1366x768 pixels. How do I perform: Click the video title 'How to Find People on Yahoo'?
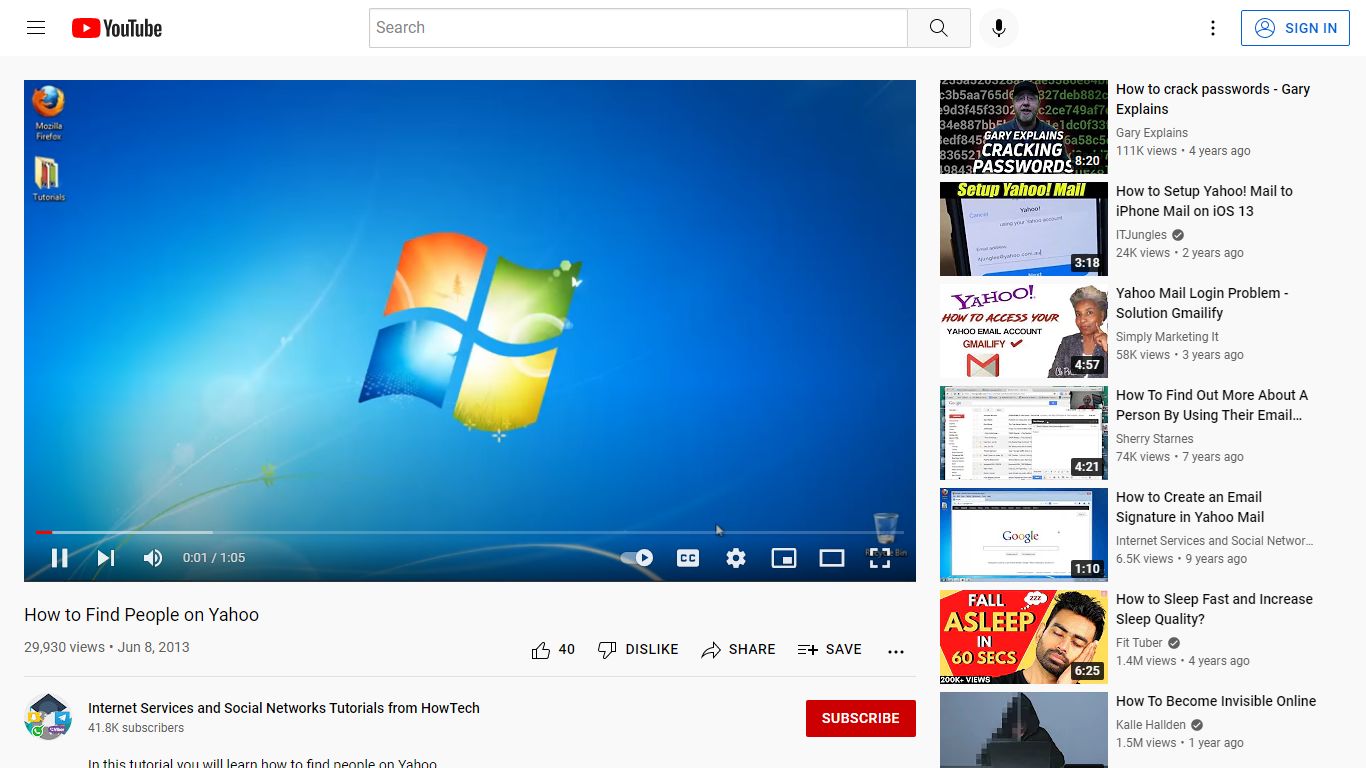(x=141, y=615)
